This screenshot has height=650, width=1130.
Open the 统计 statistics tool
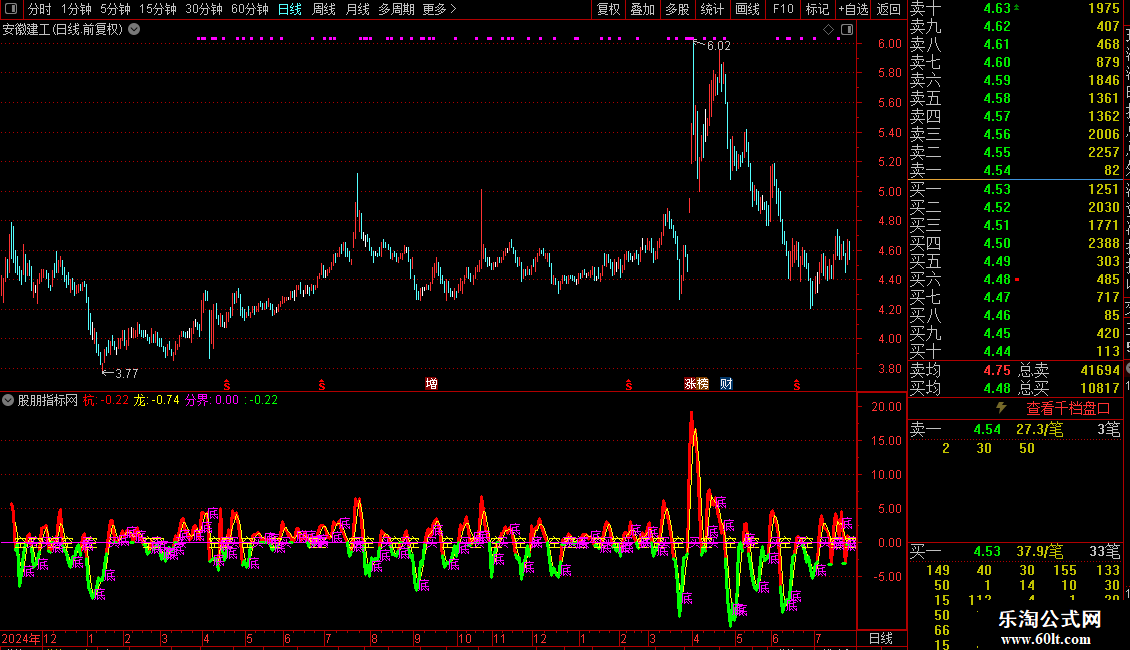[x=712, y=9]
